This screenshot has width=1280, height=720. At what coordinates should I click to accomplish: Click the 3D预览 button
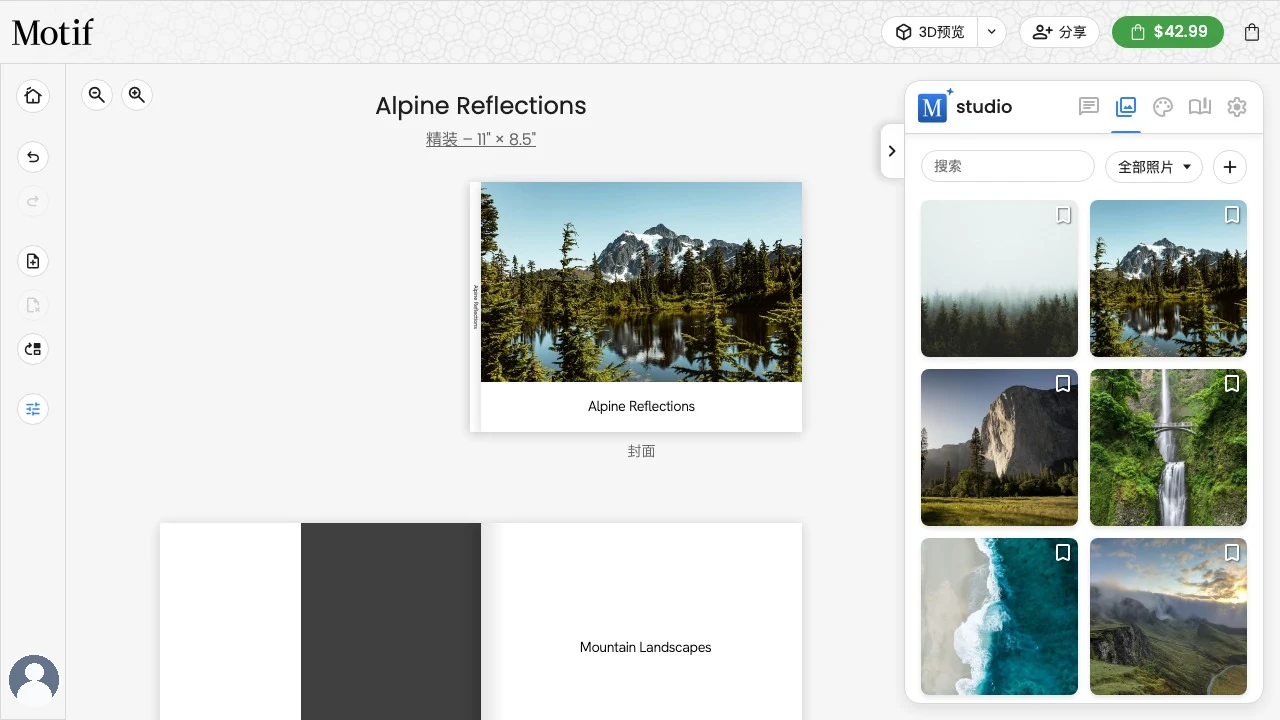pos(930,32)
